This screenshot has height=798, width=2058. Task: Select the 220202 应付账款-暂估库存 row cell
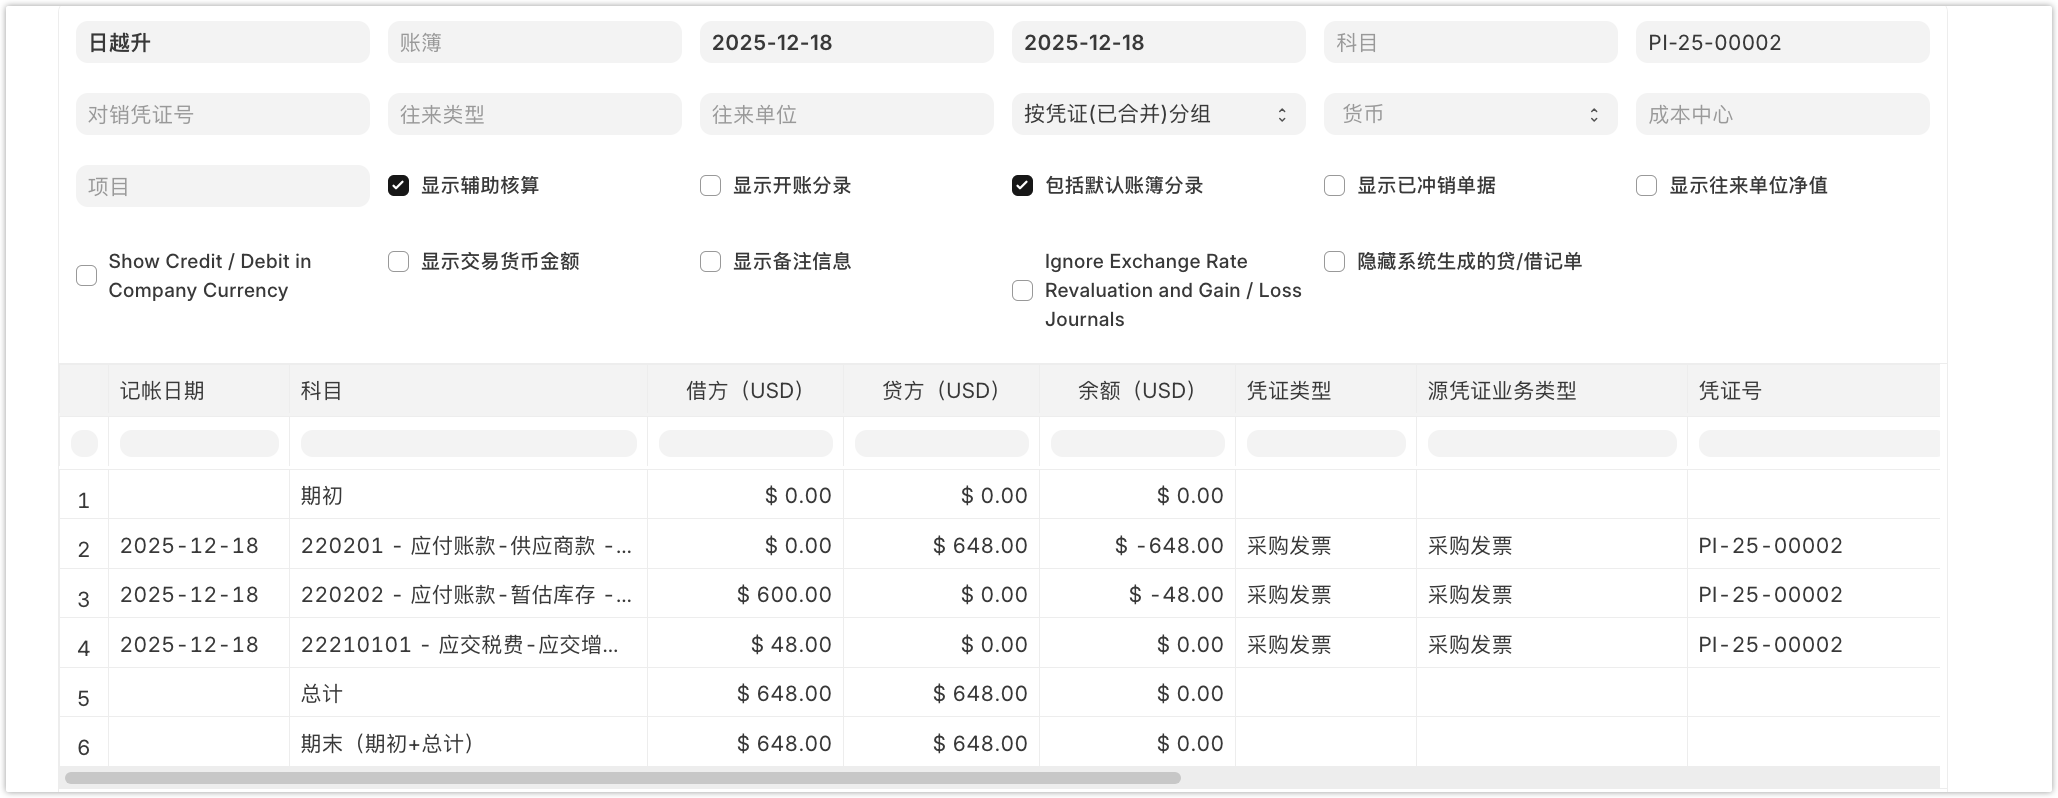466,595
